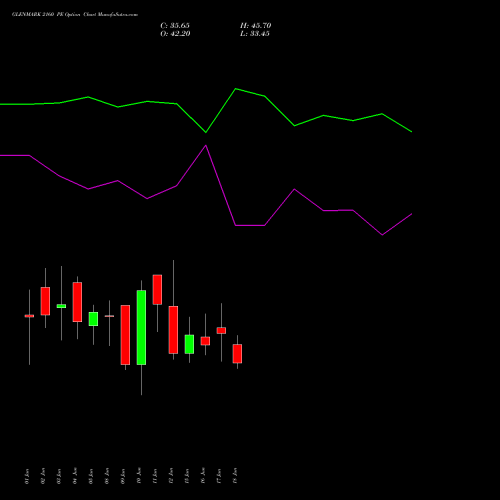Click the 05 Jan date axis label

[x=91, y=476]
